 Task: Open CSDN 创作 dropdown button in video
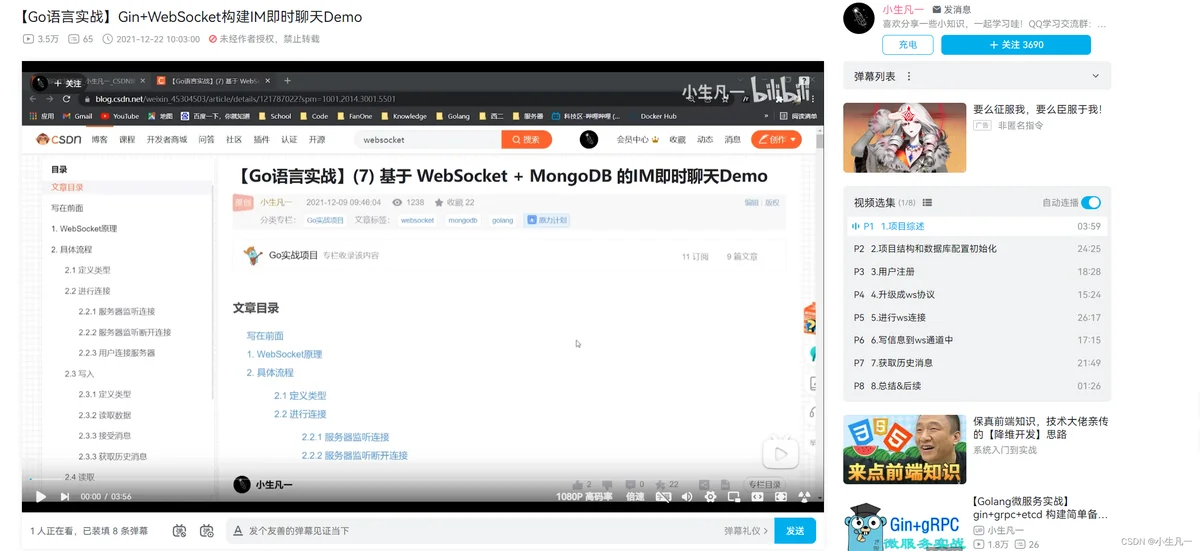(776, 140)
